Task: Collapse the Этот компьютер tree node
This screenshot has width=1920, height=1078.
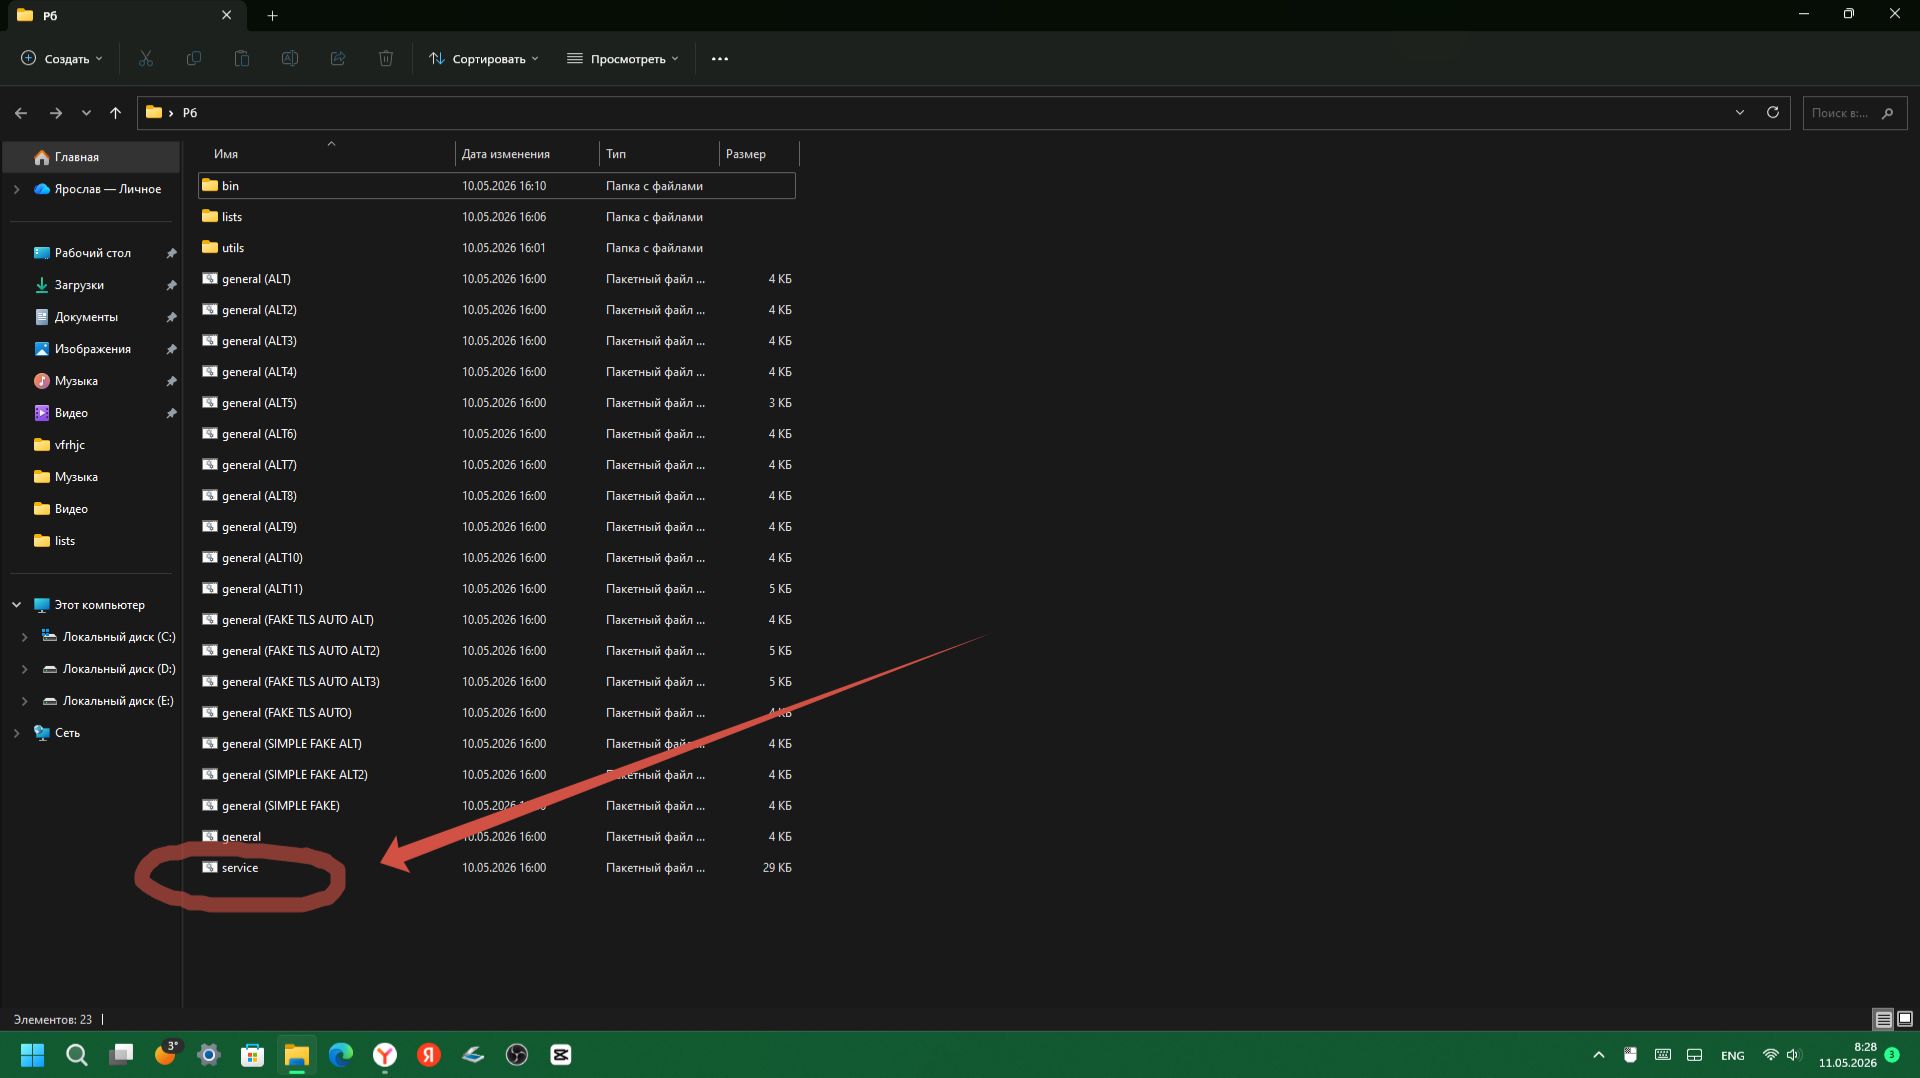Action: click(x=16, y=605)
